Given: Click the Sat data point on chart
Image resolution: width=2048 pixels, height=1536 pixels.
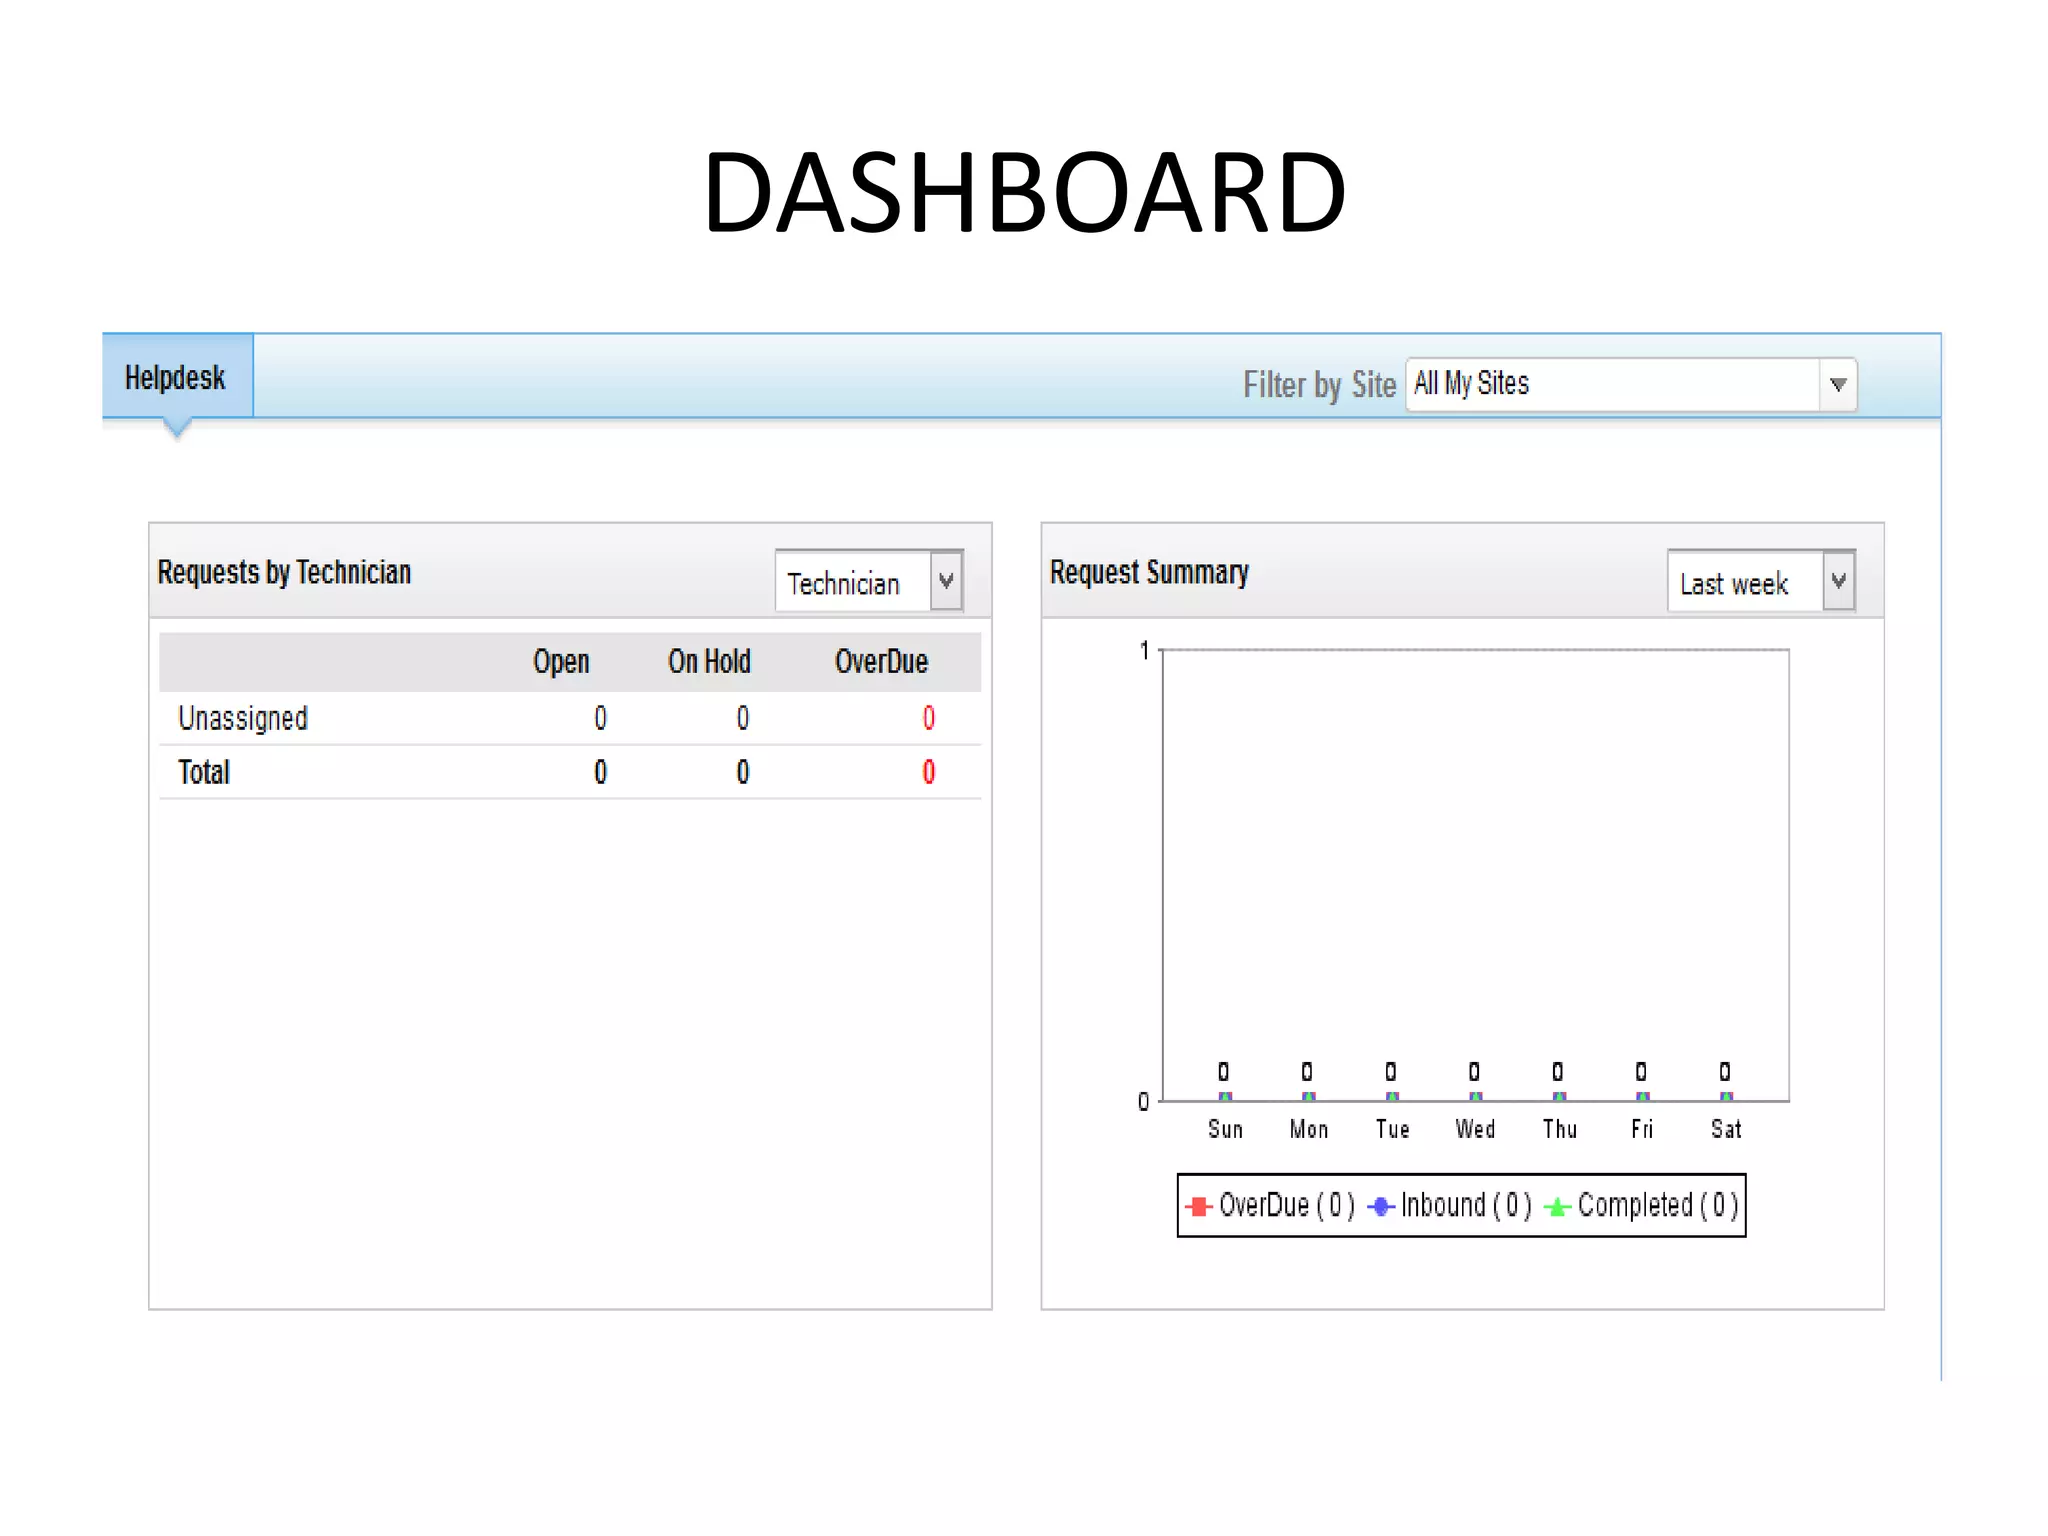Looking at the screenshot, I should 1726,1097.
